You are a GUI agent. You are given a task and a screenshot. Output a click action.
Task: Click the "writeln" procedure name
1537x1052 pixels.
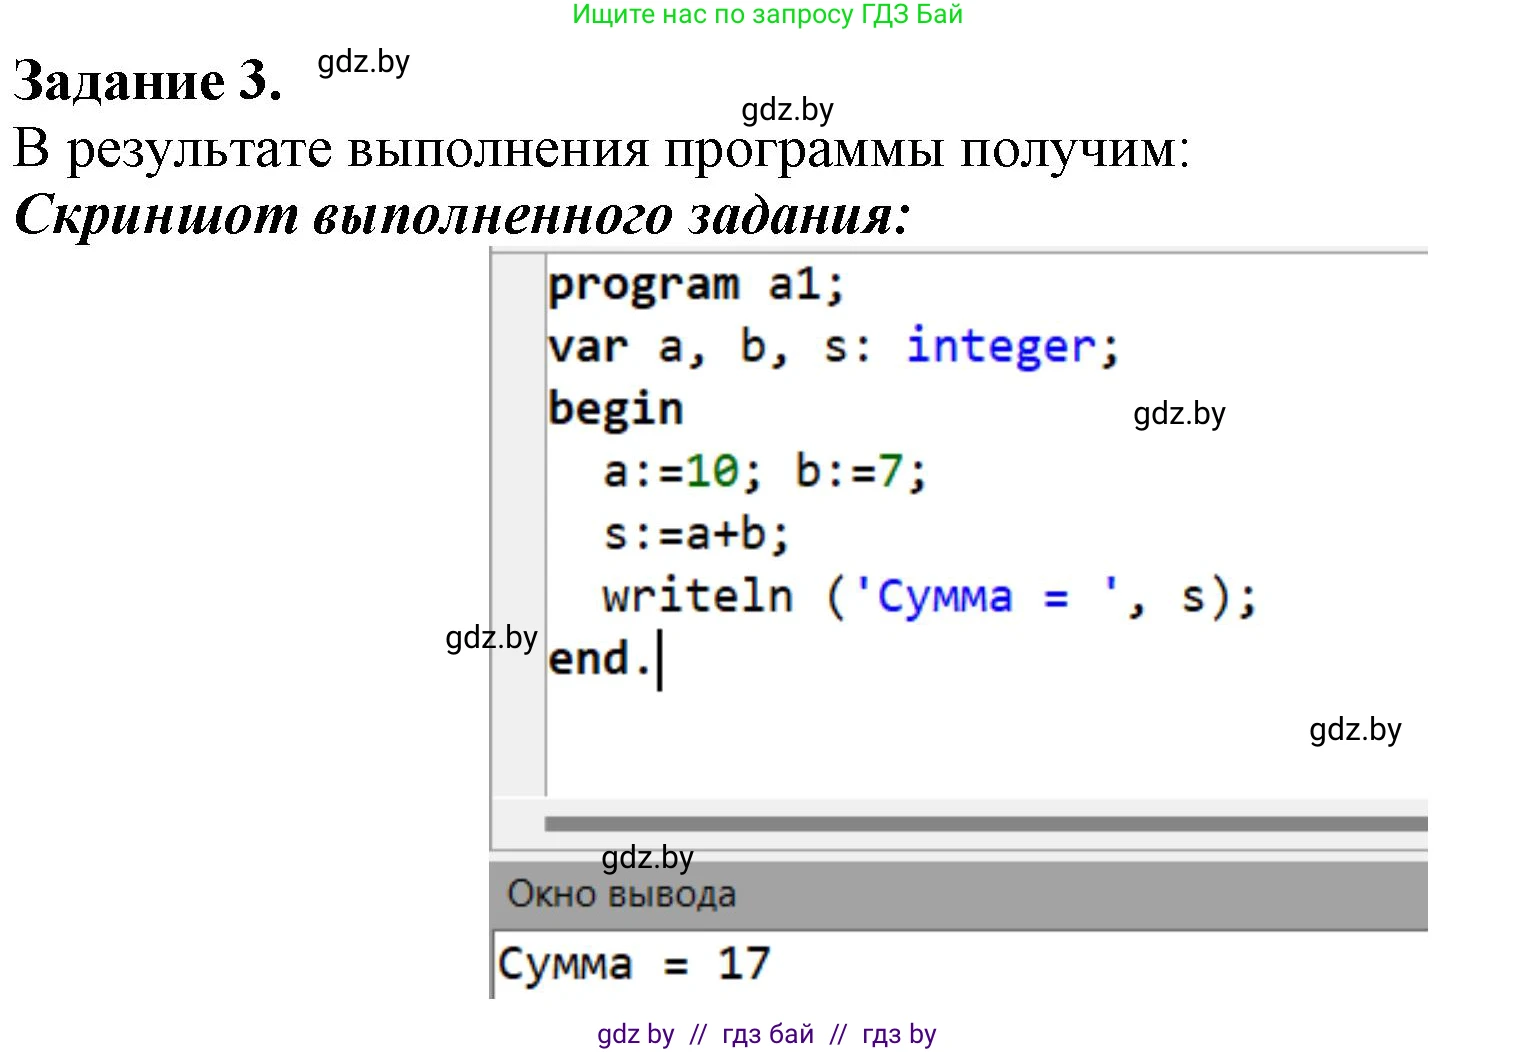click(x=697, y=597)
